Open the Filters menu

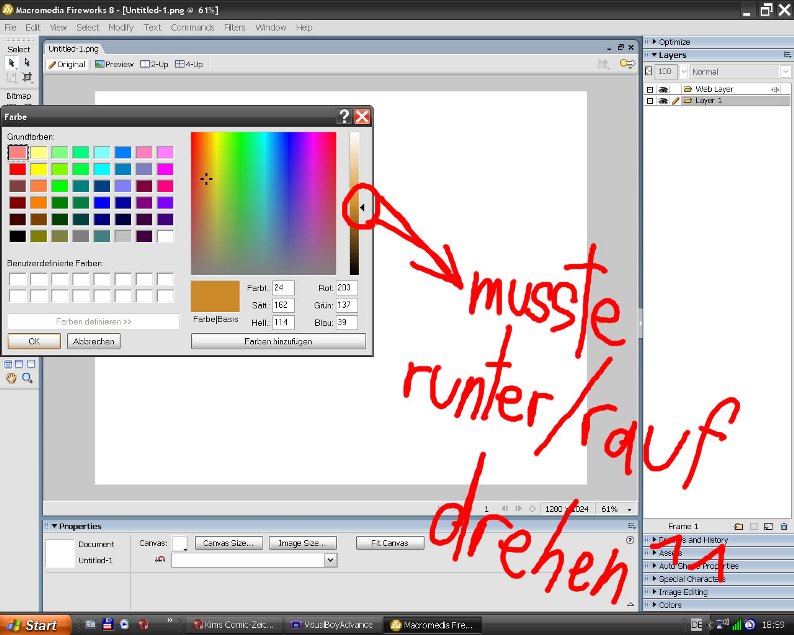(234, 27)
